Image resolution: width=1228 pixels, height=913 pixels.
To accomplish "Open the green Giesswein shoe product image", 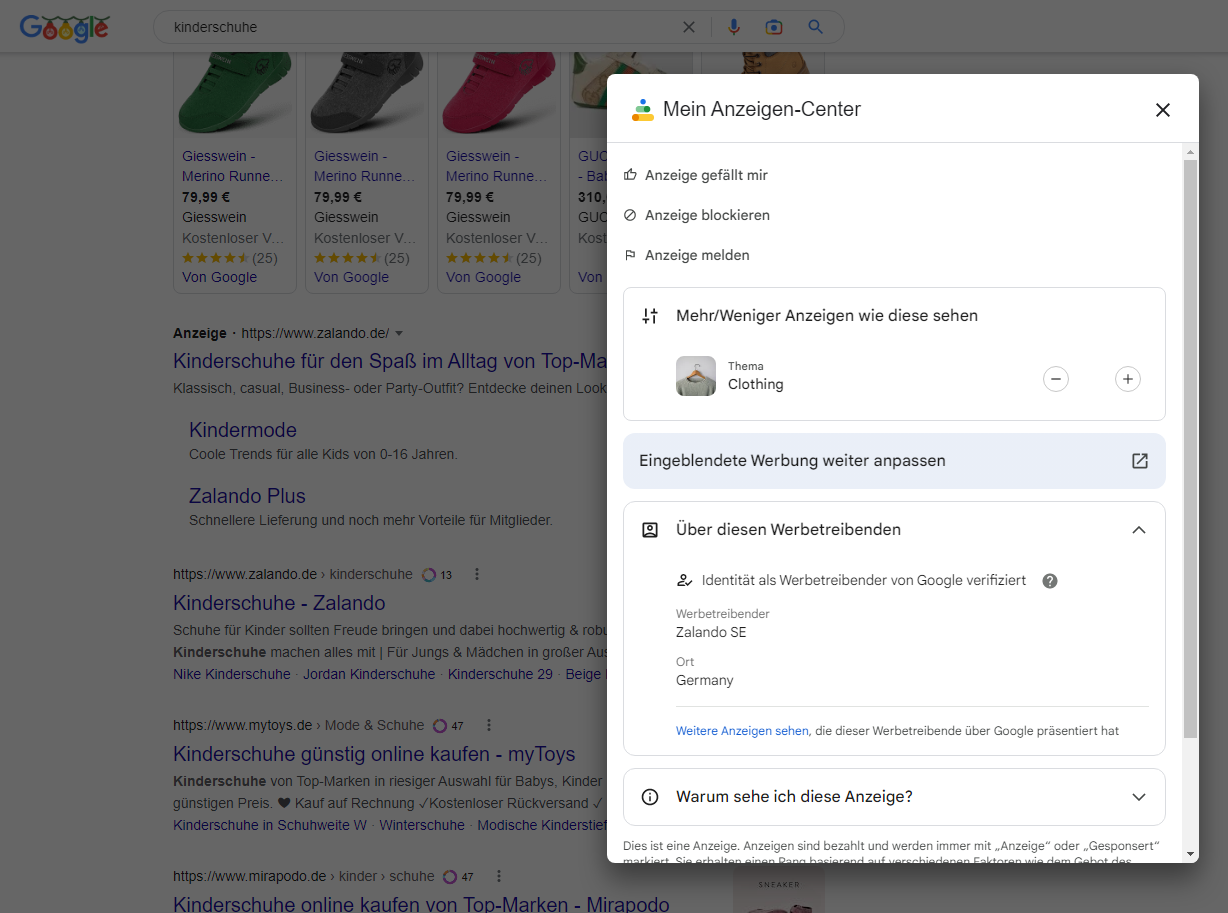I will point(235,92).
